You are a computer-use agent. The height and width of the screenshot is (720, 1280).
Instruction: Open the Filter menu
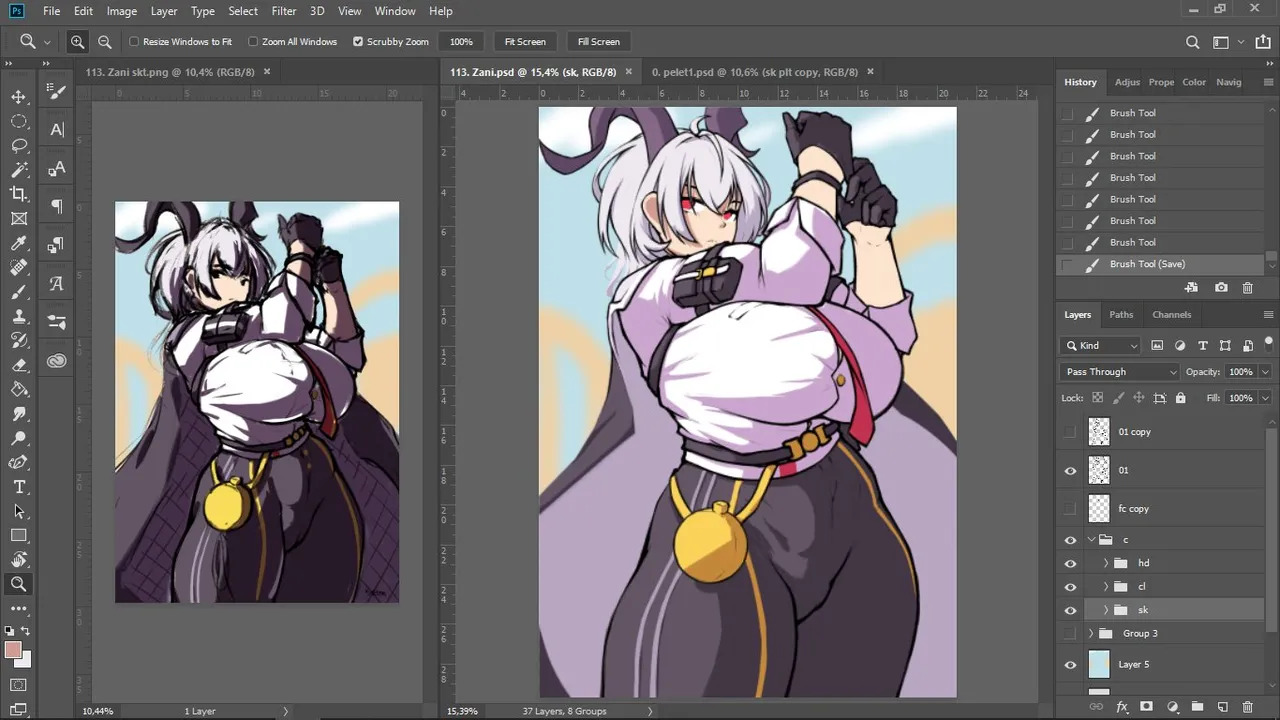coord(284,11)
